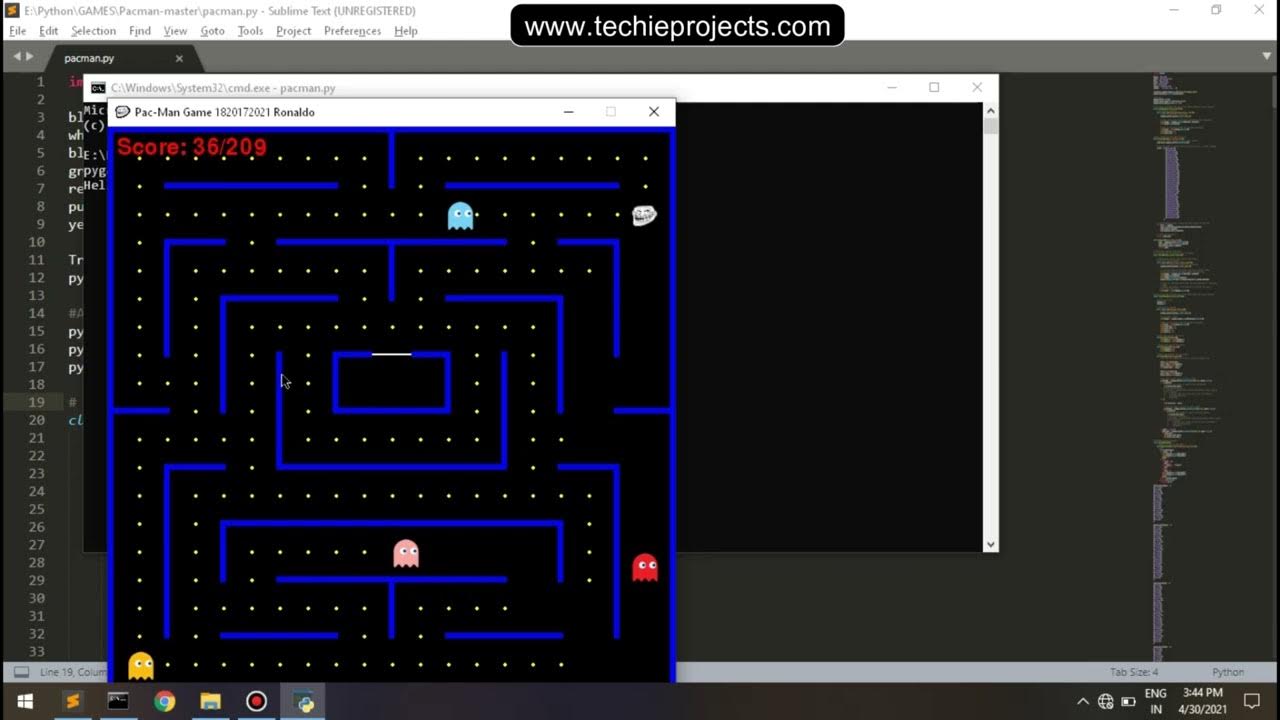Open the Selection menu
This screenshot has height=720, width=1280.
click(93, 31)
